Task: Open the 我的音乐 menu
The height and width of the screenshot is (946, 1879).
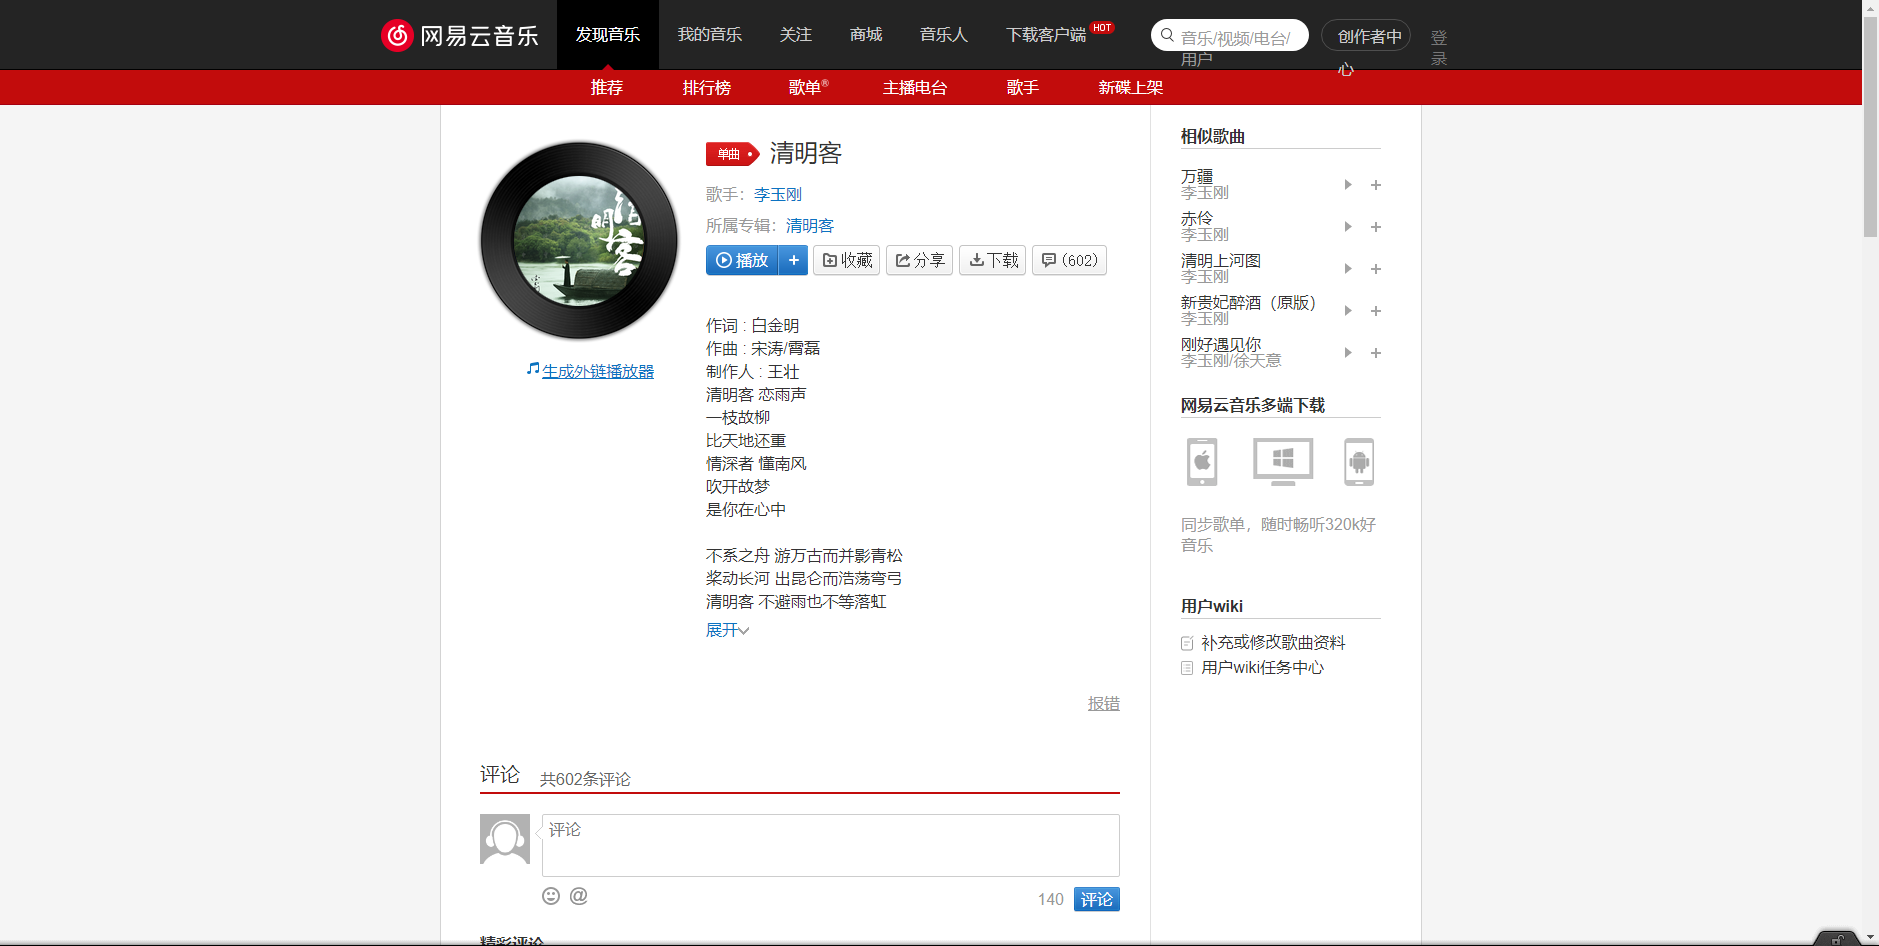Action: point(710,34)
